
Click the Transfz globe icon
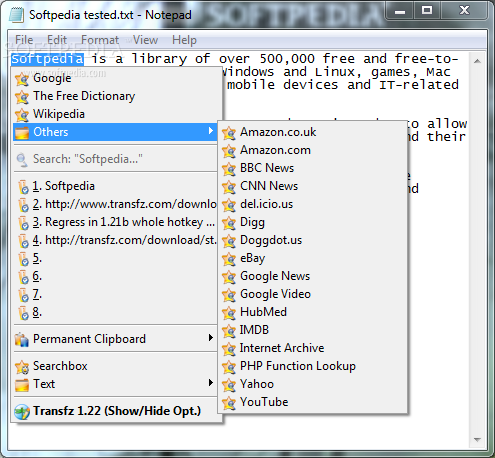(22, 411)
